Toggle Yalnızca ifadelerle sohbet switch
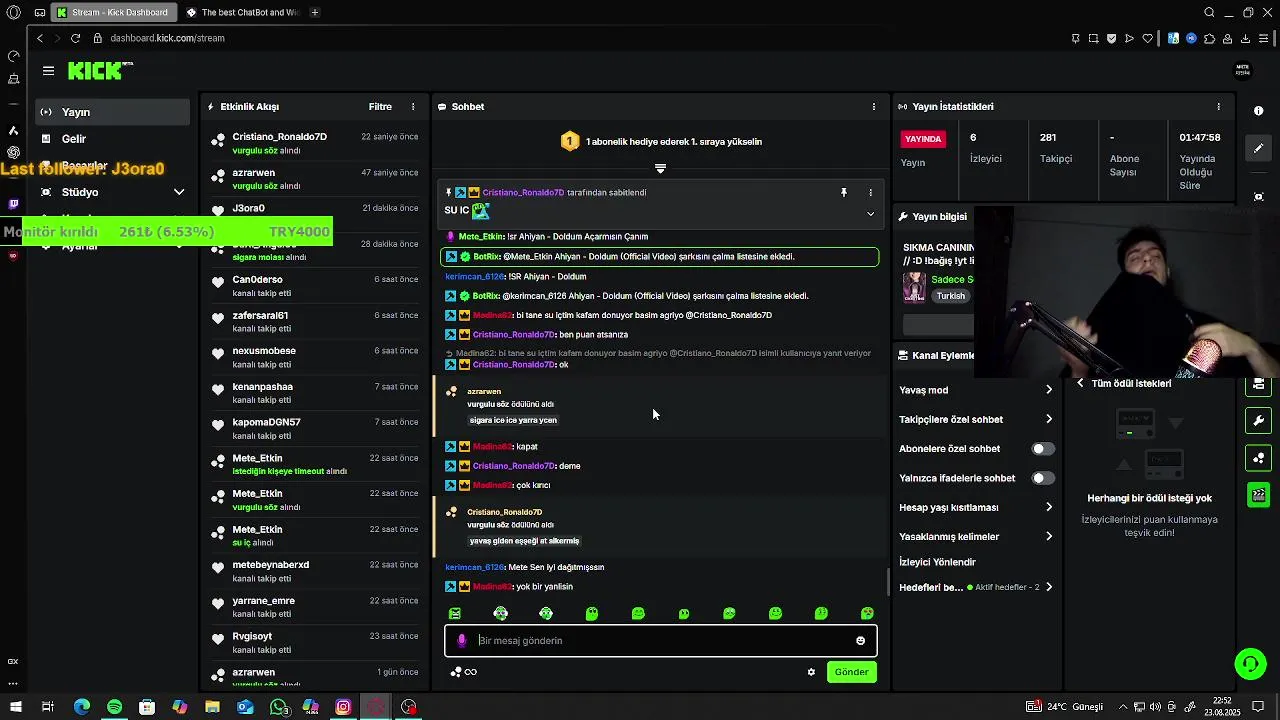 (x=1043, y=478)
